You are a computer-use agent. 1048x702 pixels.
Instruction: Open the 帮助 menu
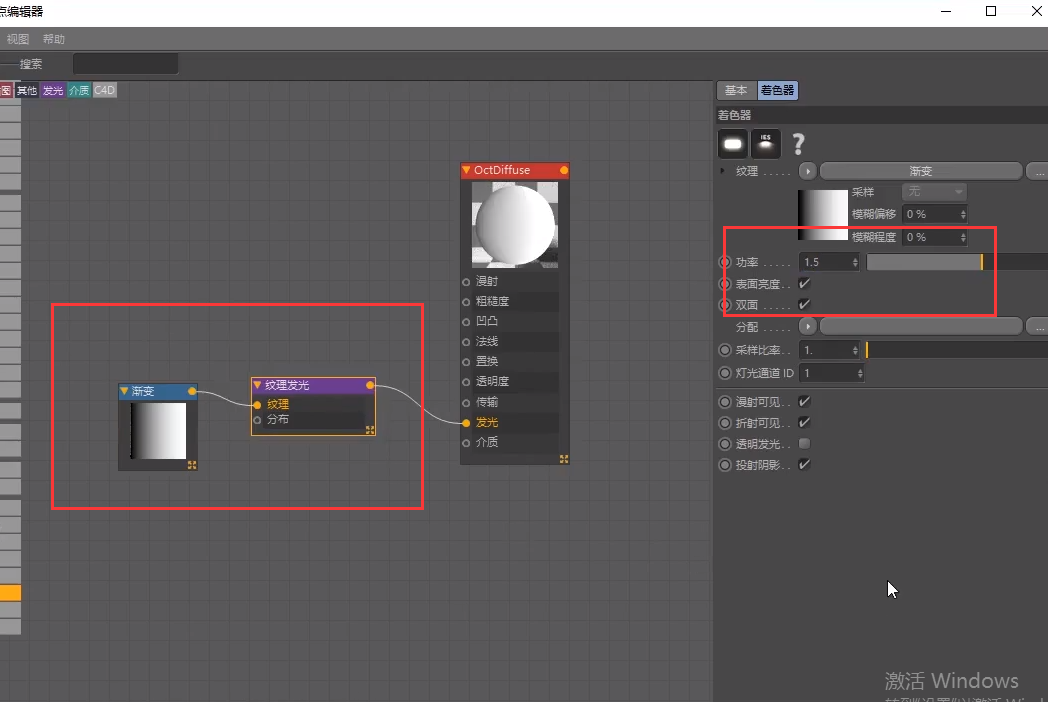pos(53,39)
